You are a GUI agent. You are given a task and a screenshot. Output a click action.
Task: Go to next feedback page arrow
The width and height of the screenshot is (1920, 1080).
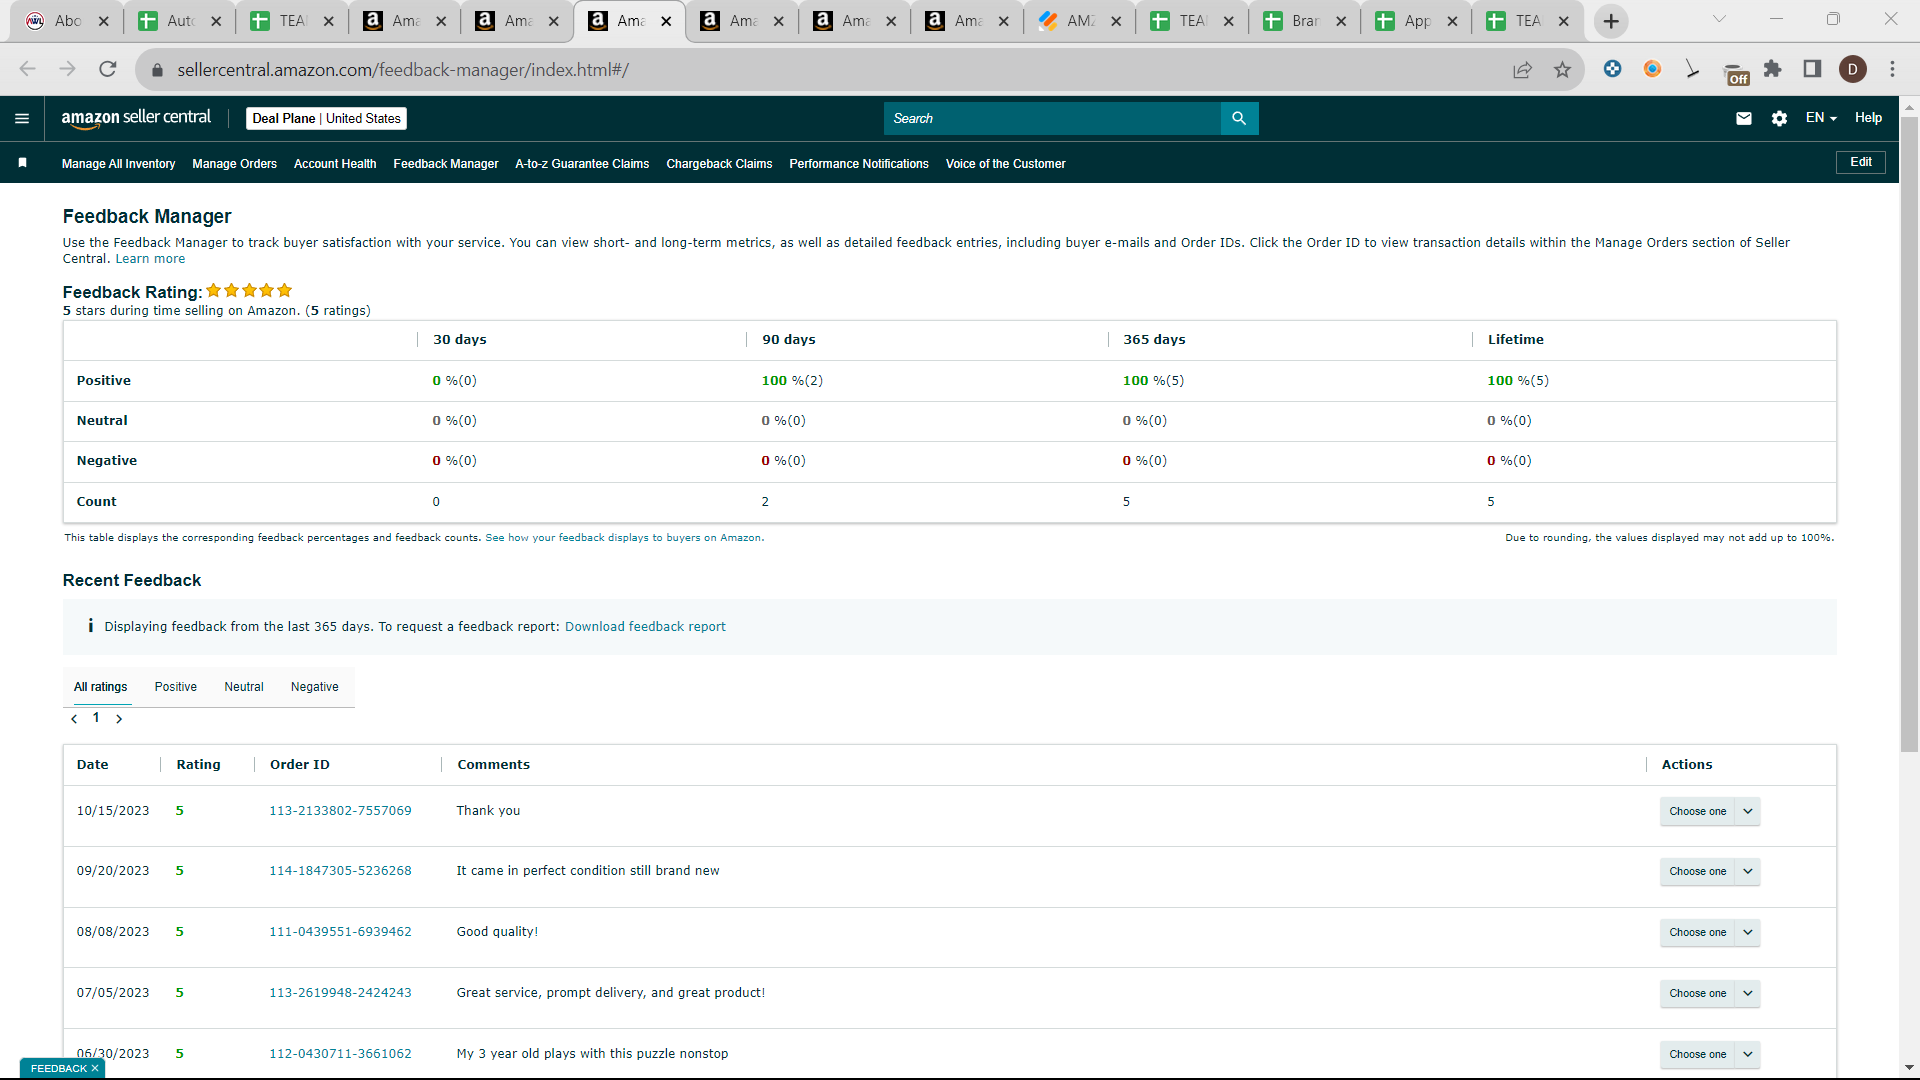click(119, 719)
